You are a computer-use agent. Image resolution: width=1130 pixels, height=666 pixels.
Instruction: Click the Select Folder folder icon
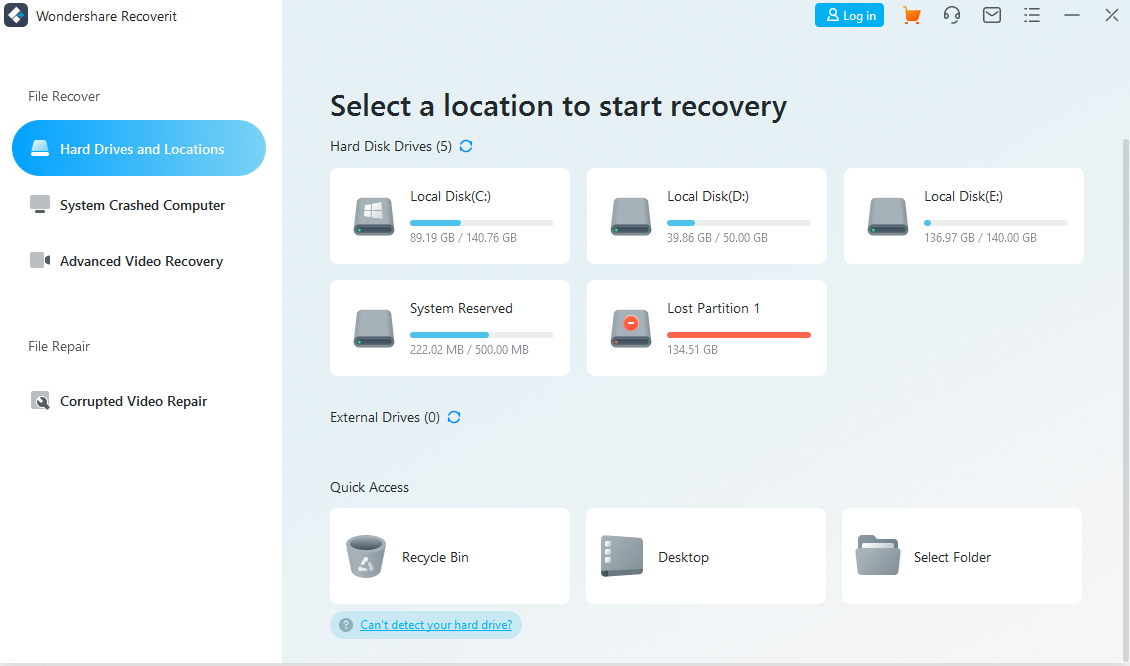pyautogui.click(x=878, y=556)
